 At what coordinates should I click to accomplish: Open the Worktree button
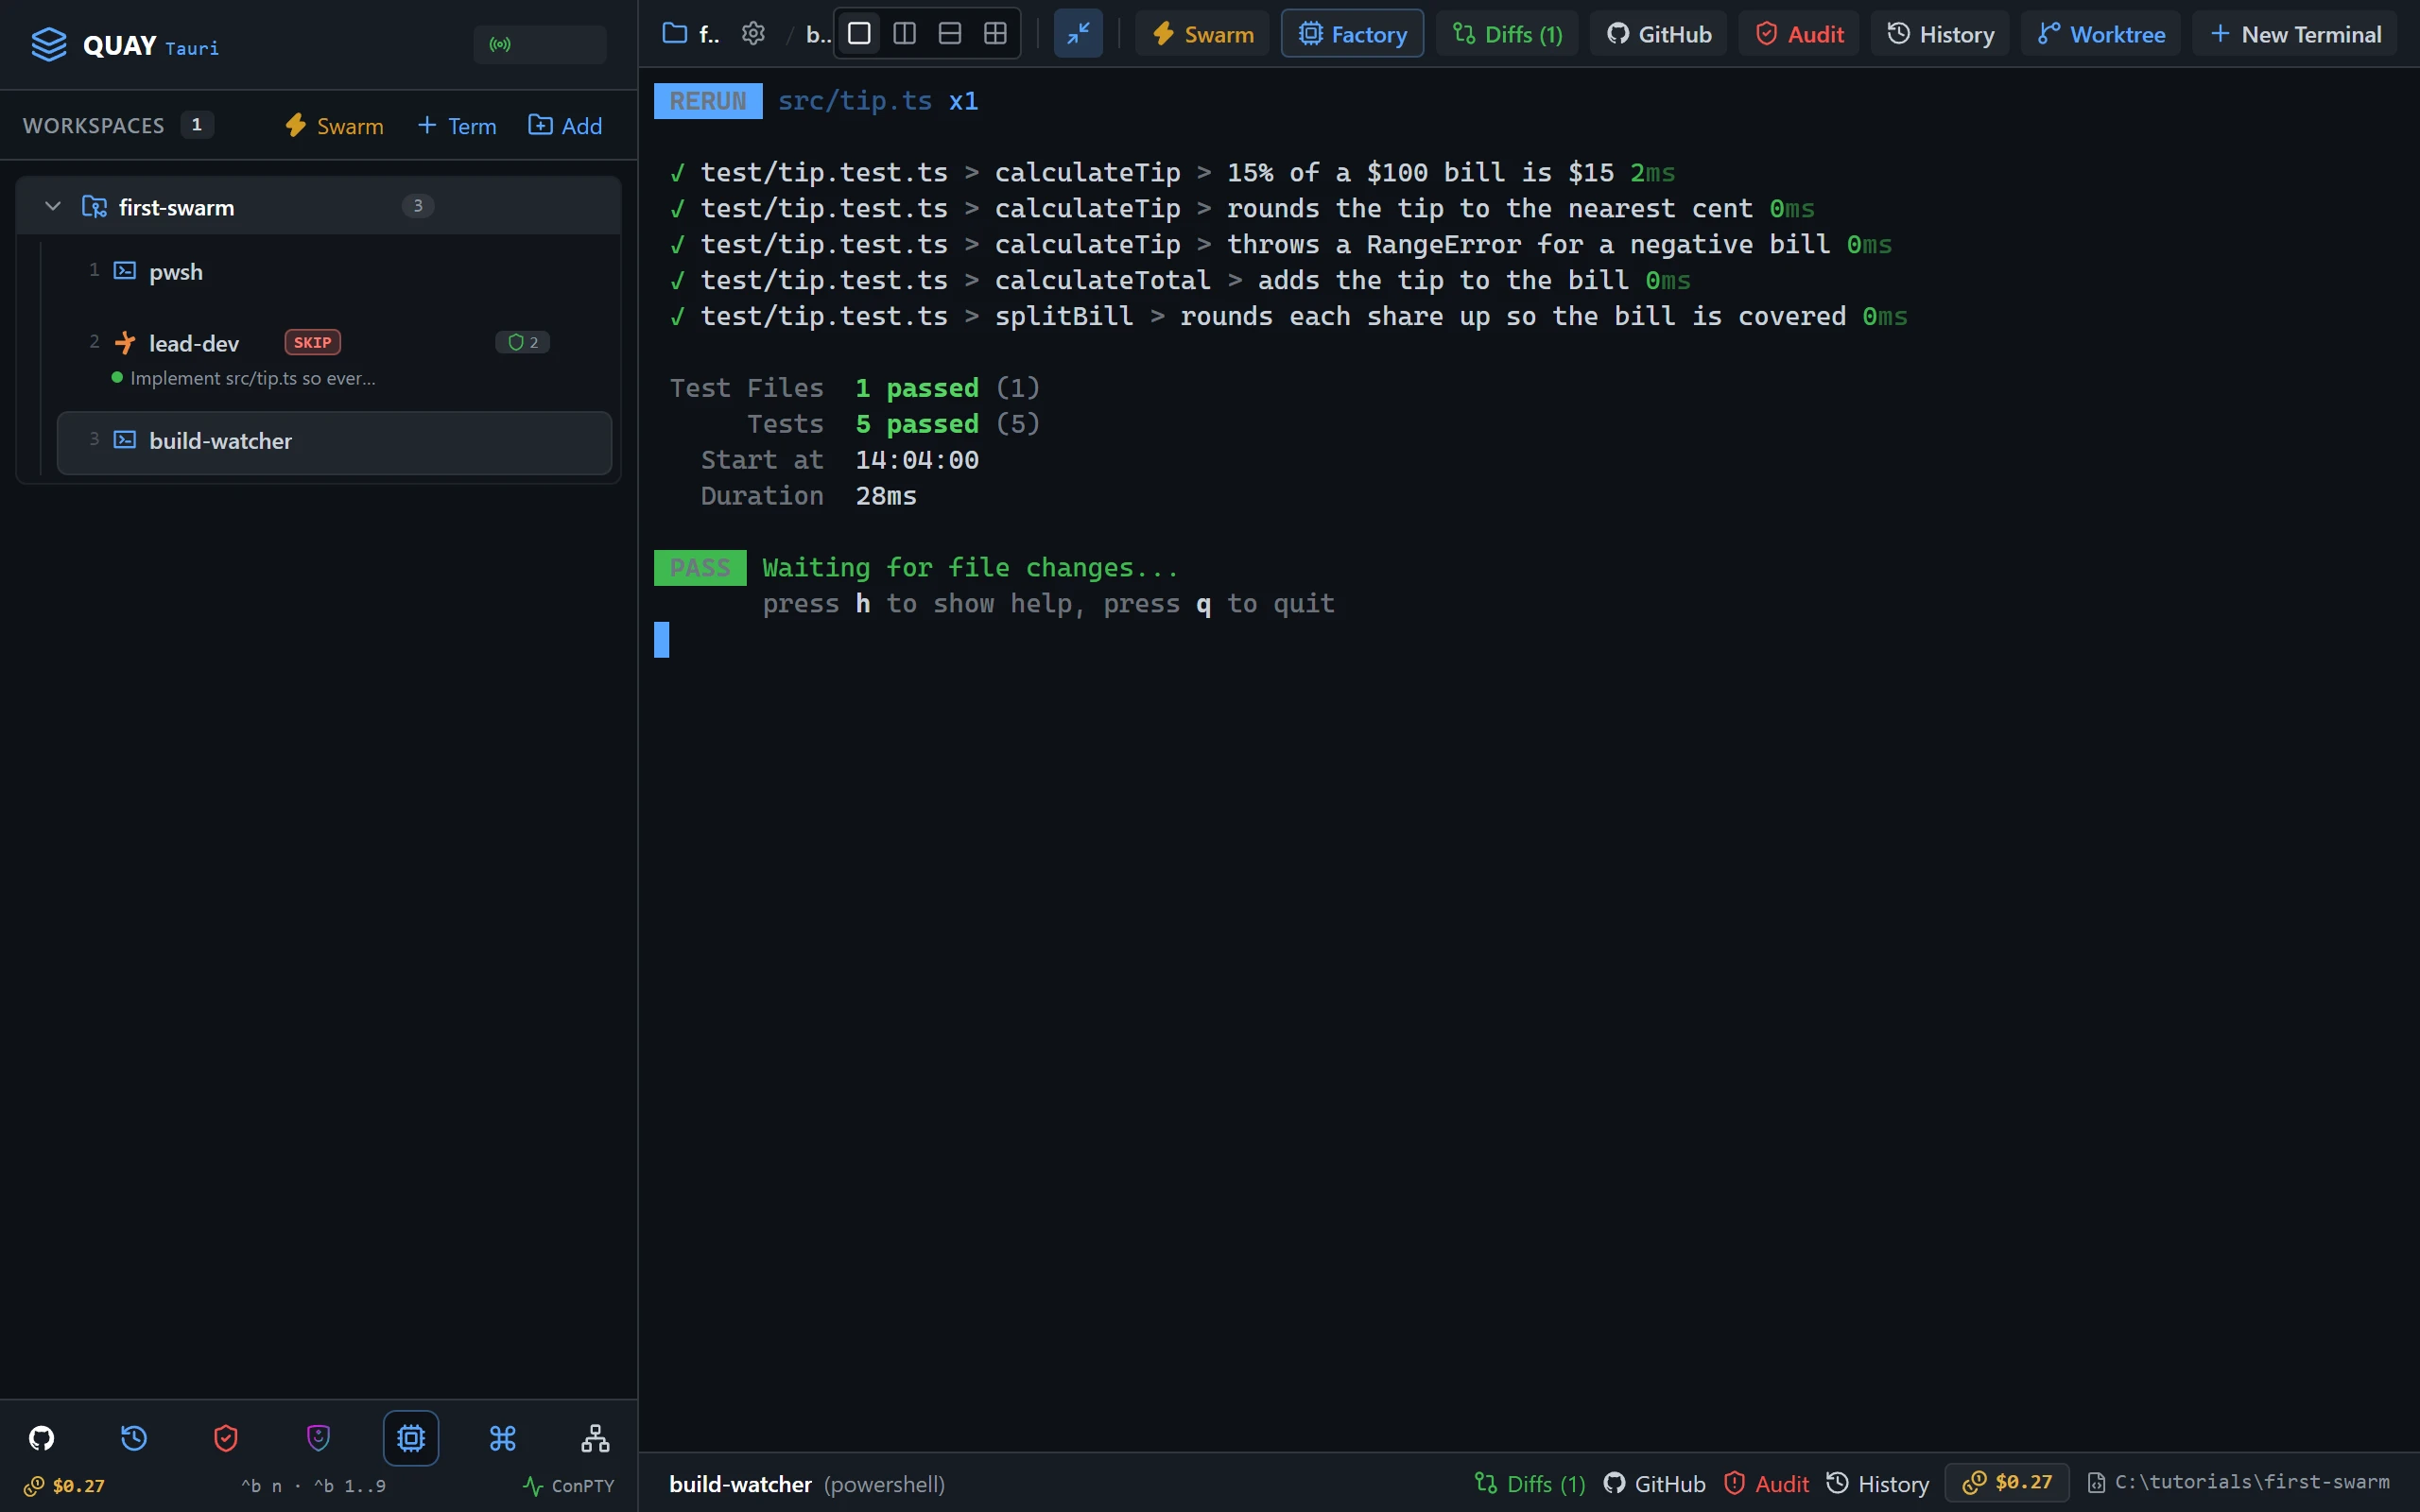(2101, 34)
